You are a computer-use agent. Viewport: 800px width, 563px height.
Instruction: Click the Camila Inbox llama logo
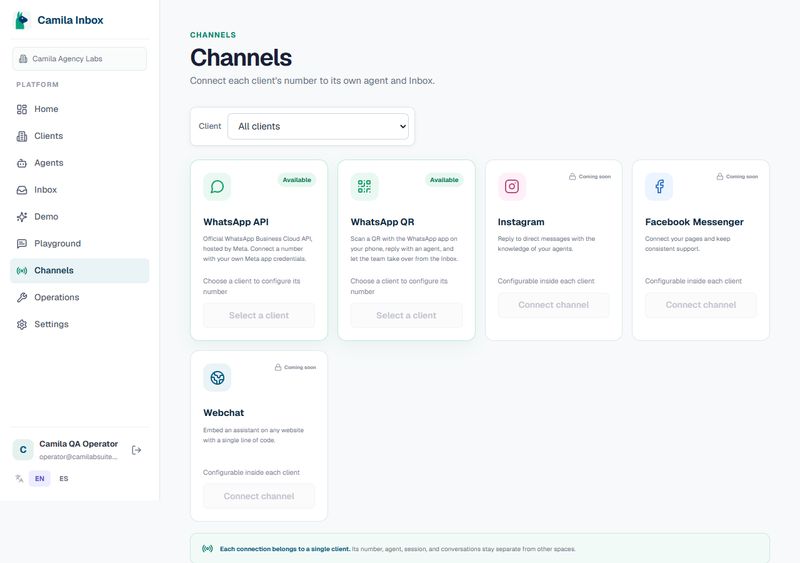(21, 20)
